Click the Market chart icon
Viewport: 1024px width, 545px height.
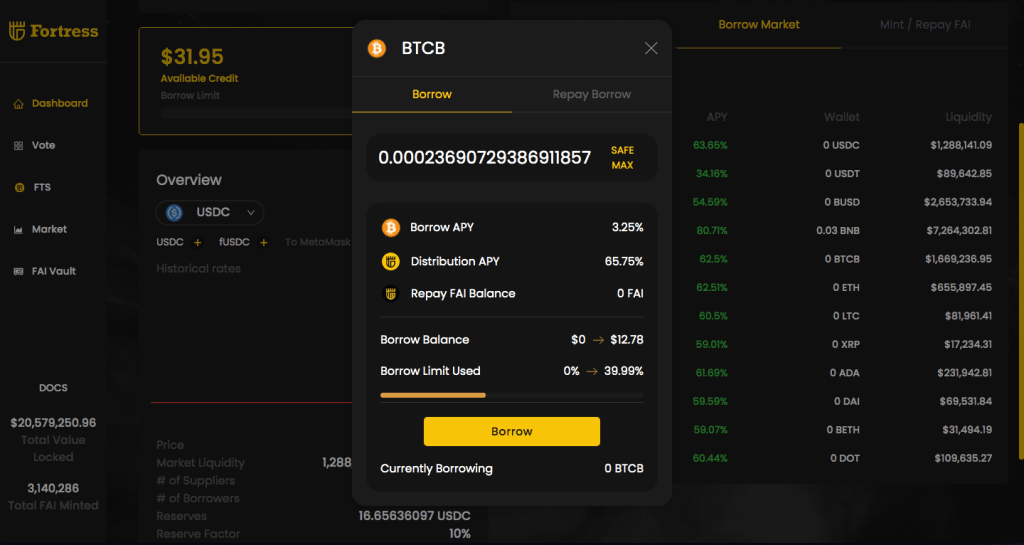click(18, 230)
